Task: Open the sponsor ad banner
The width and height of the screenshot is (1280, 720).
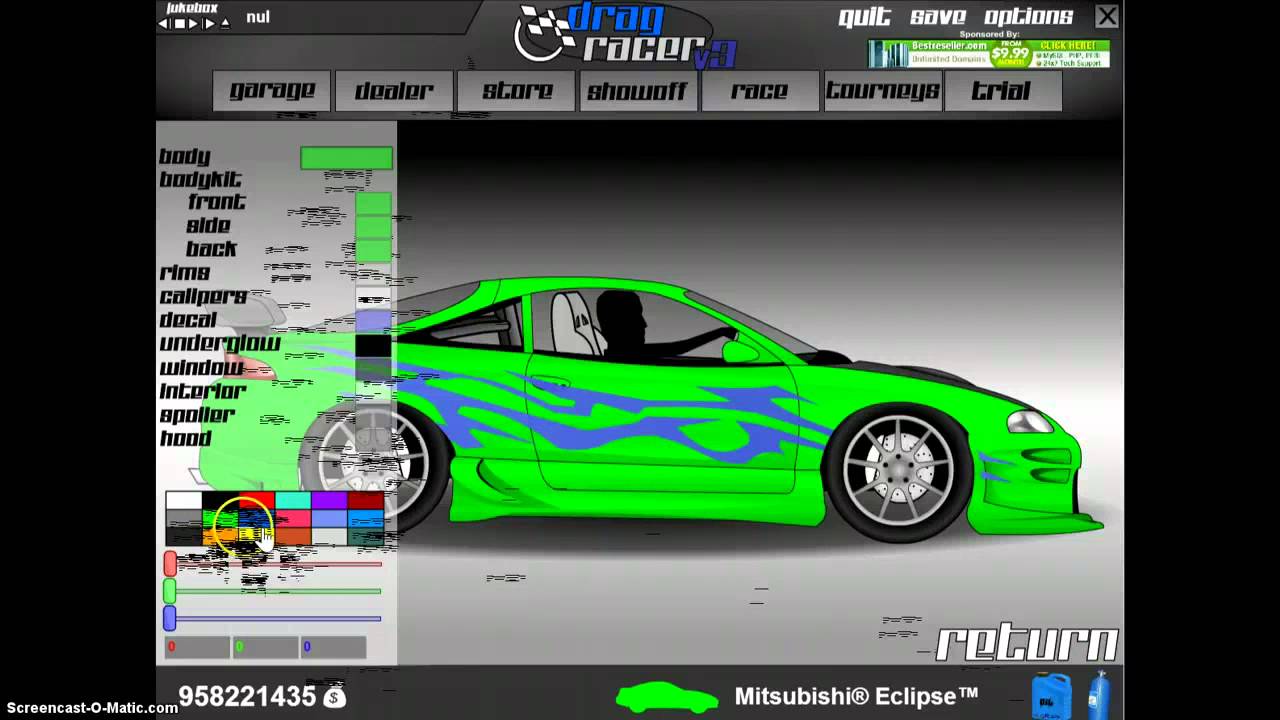Action: tap(988, 54)
